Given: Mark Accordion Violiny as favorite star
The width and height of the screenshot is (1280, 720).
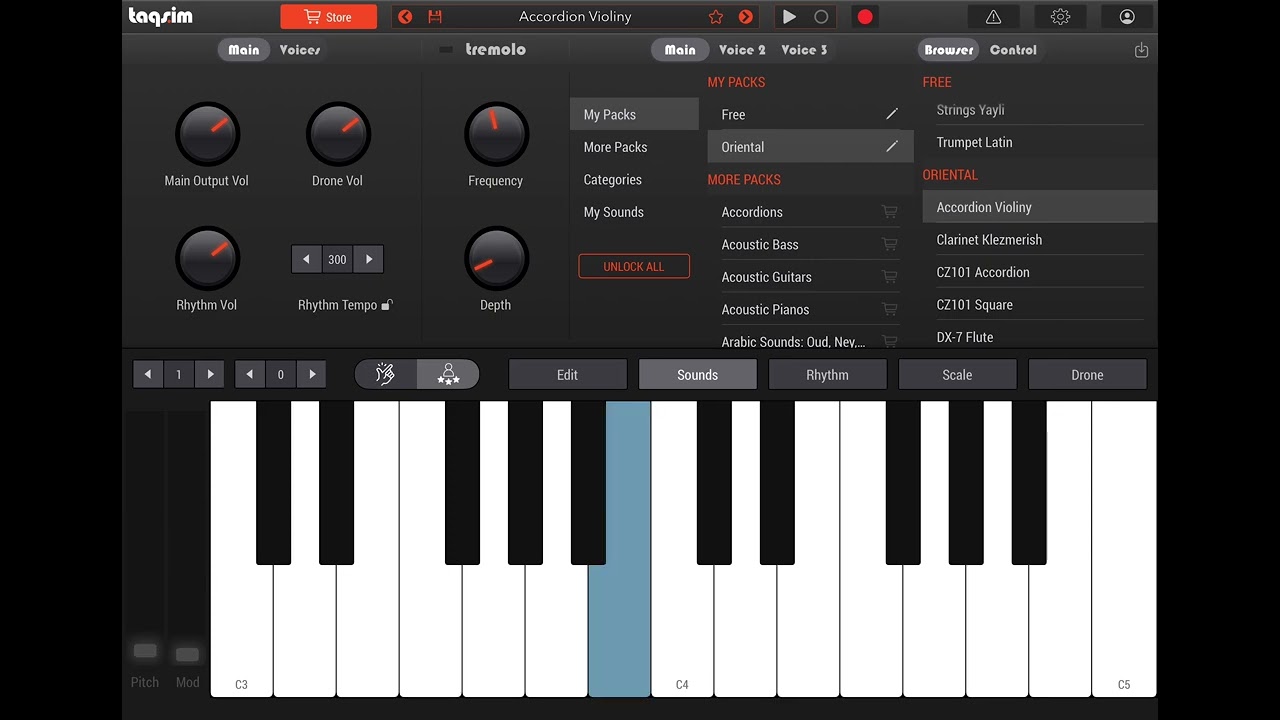Looking at the screenshot, I should (x=716, y=17).
